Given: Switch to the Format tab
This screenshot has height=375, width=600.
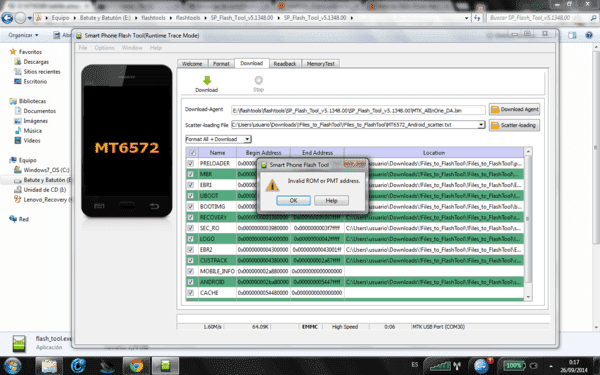Looking at the screenshot, I should pyautogui.click(x=221, y=64).
